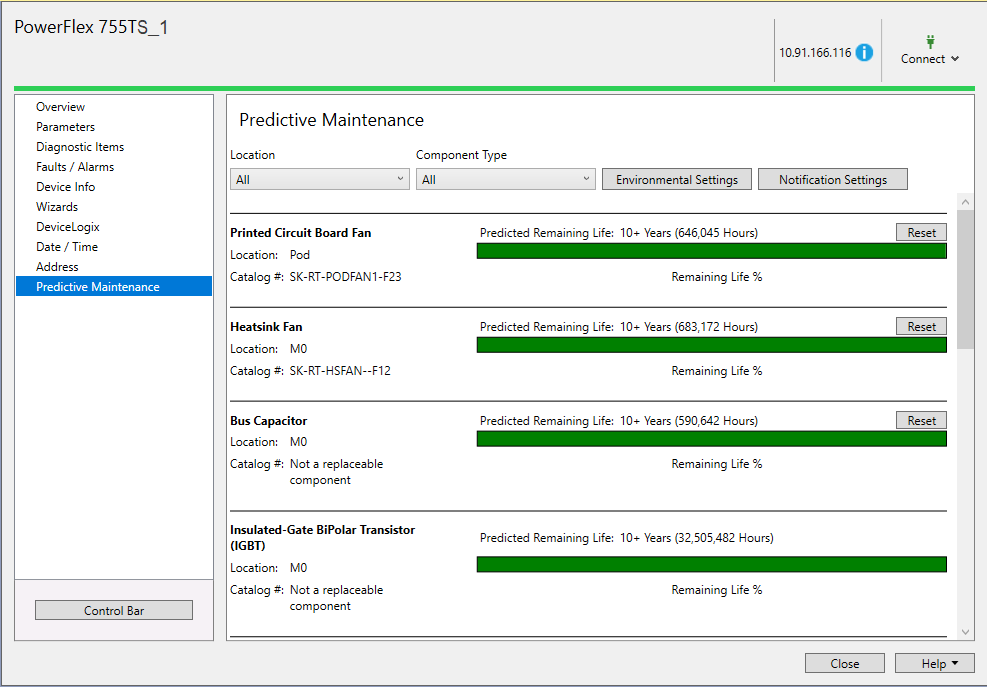The height and width of the screenshot is (687, 987).
Task: Go to the Overview page
Action: pos(114,106)
